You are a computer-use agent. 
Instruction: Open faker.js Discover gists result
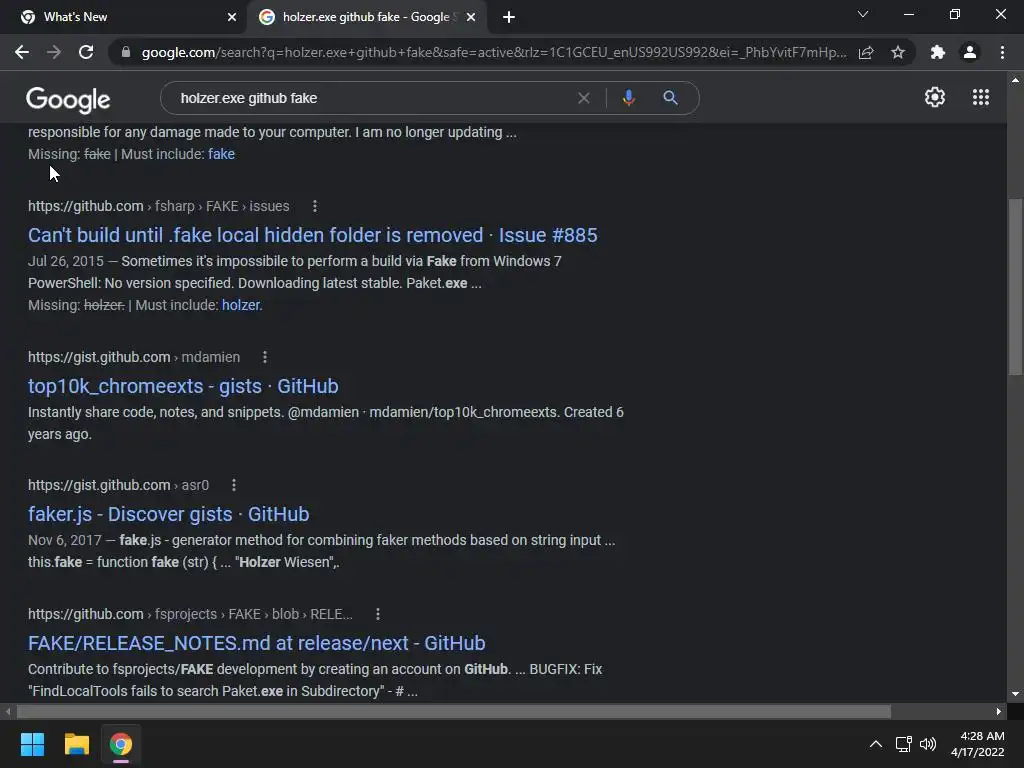[x=168, y=514]
